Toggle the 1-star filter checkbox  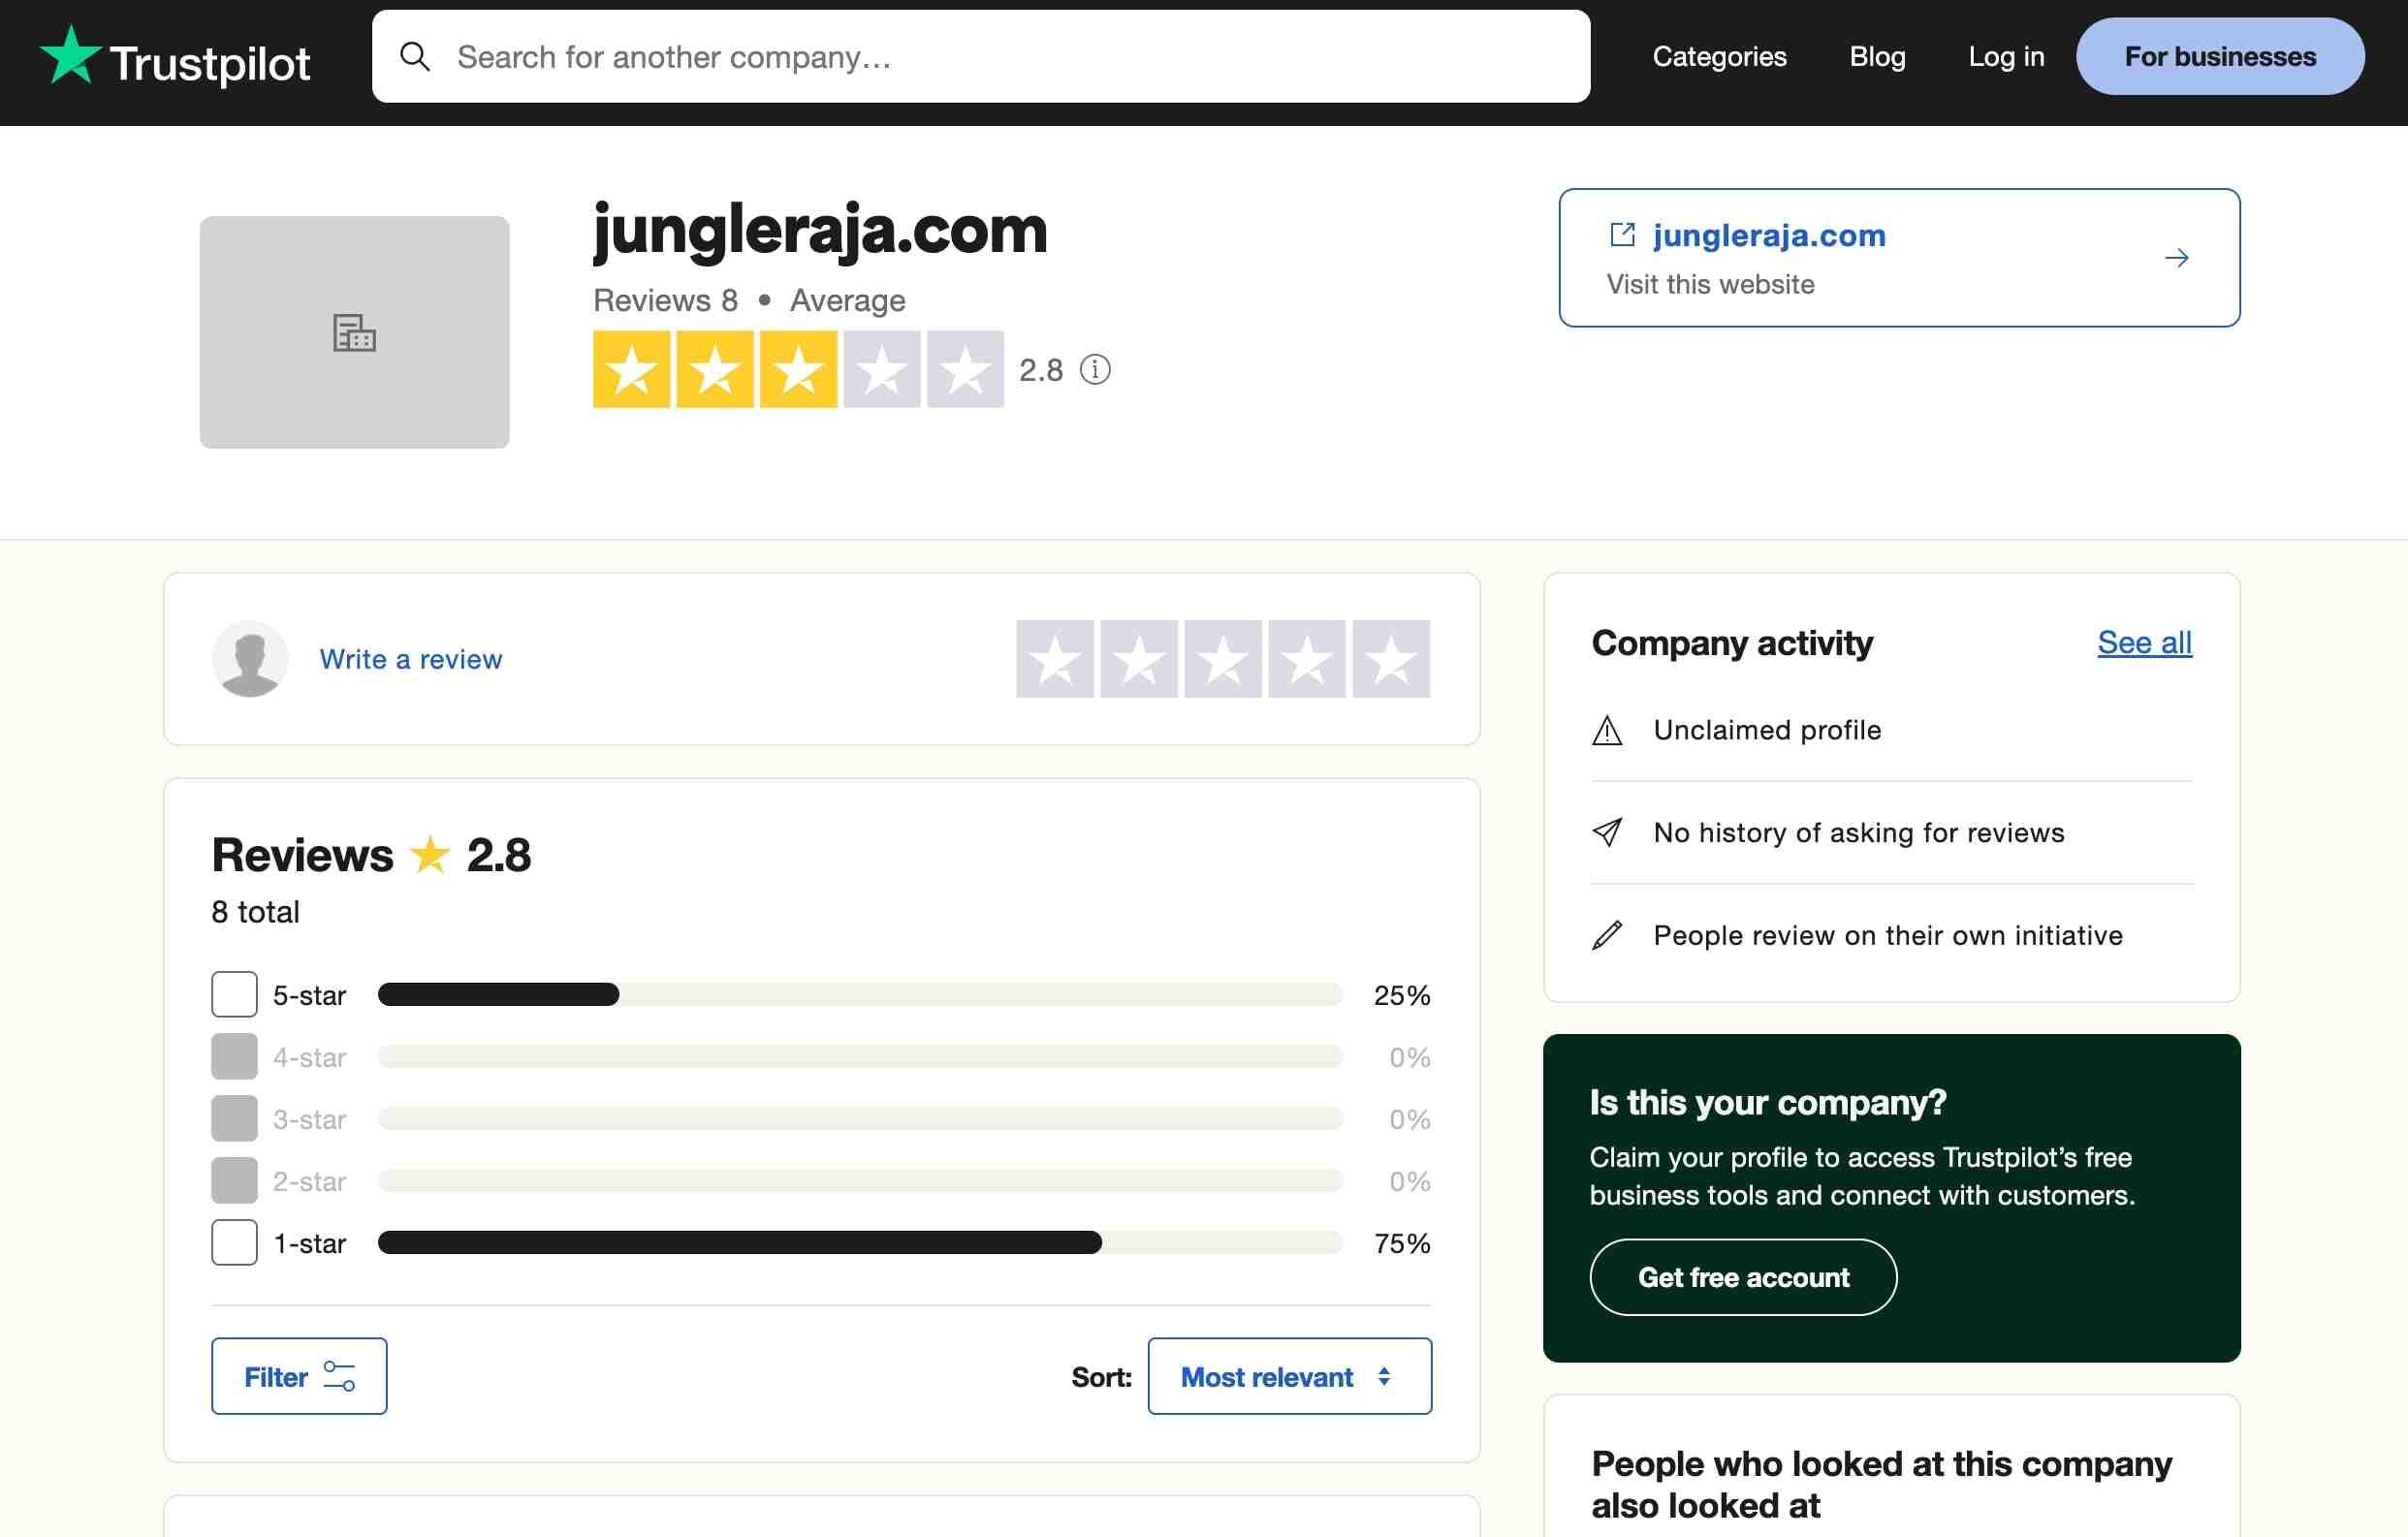234,1243
